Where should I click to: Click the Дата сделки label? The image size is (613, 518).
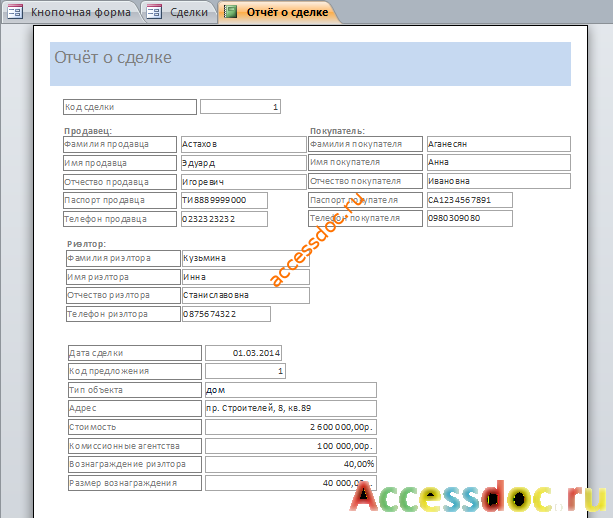[135, 353]
